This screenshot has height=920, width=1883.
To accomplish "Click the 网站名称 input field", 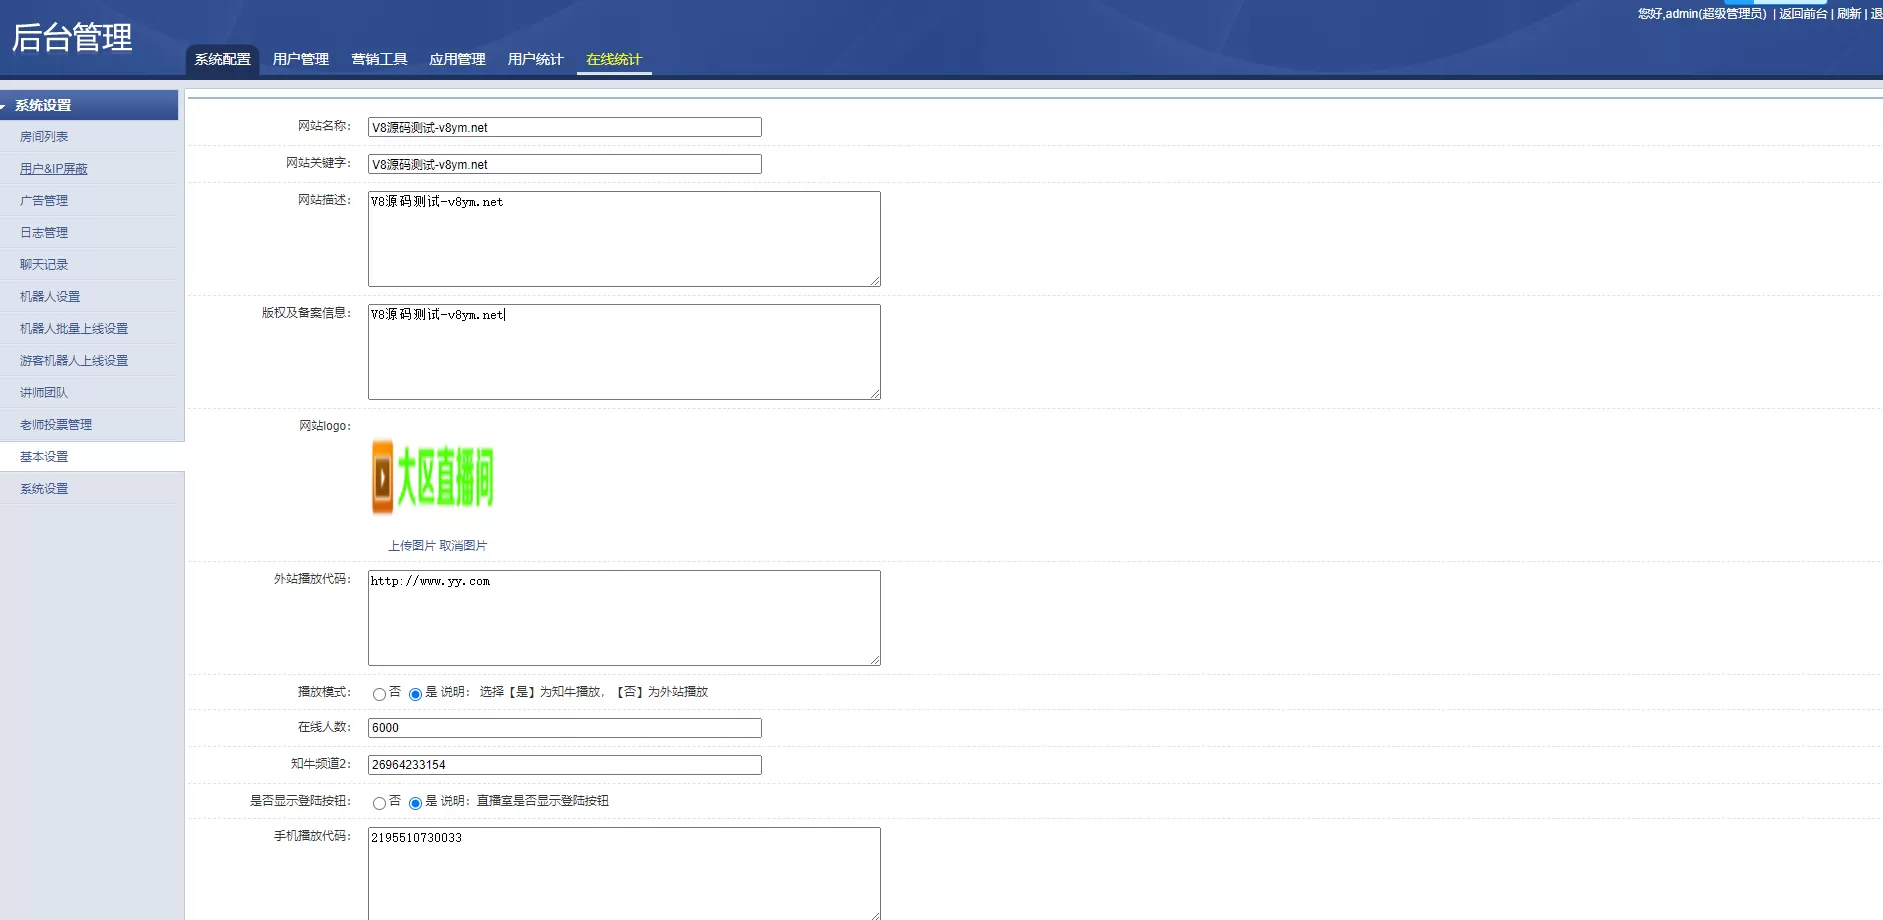I will pos(564,127).
